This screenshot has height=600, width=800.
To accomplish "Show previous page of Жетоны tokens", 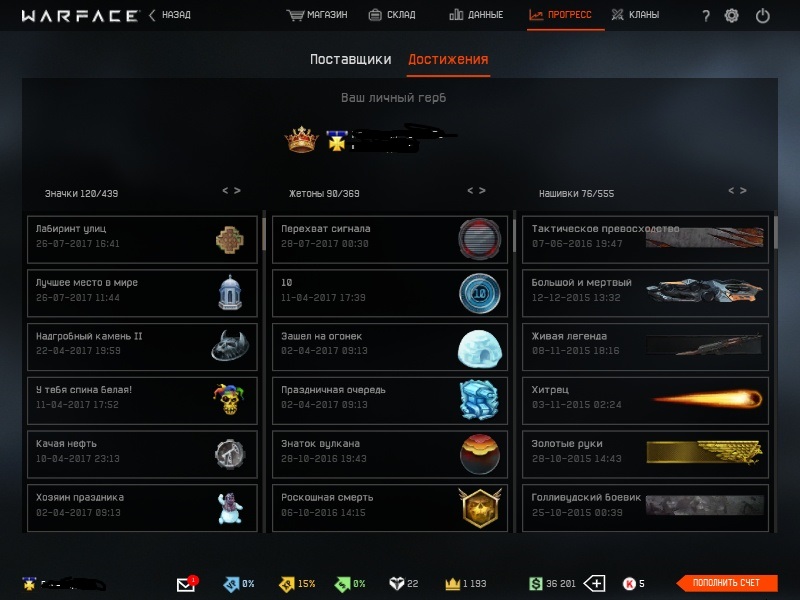I will [470, 190].
